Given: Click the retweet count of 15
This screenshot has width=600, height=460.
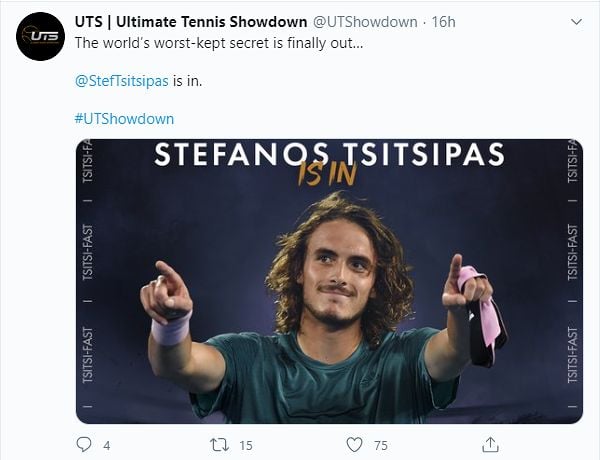Looking at the screenshot, I should point(244,445).
